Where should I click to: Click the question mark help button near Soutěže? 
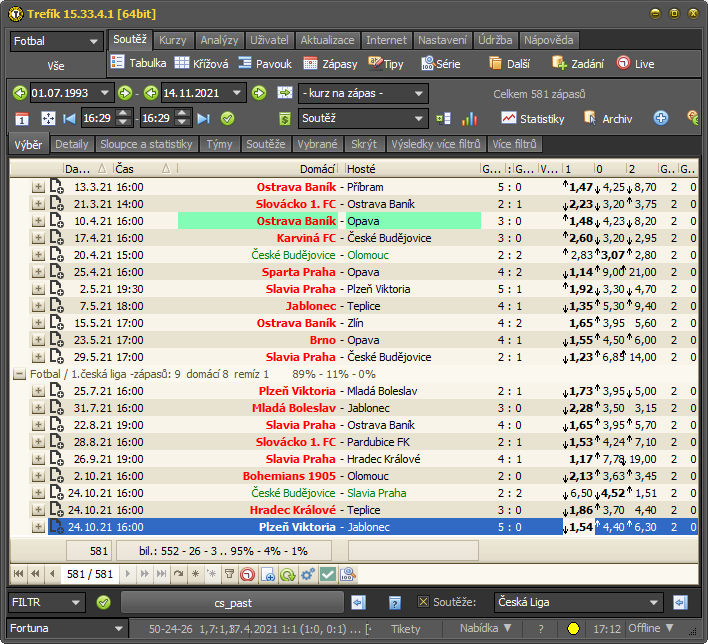[394, 602]
